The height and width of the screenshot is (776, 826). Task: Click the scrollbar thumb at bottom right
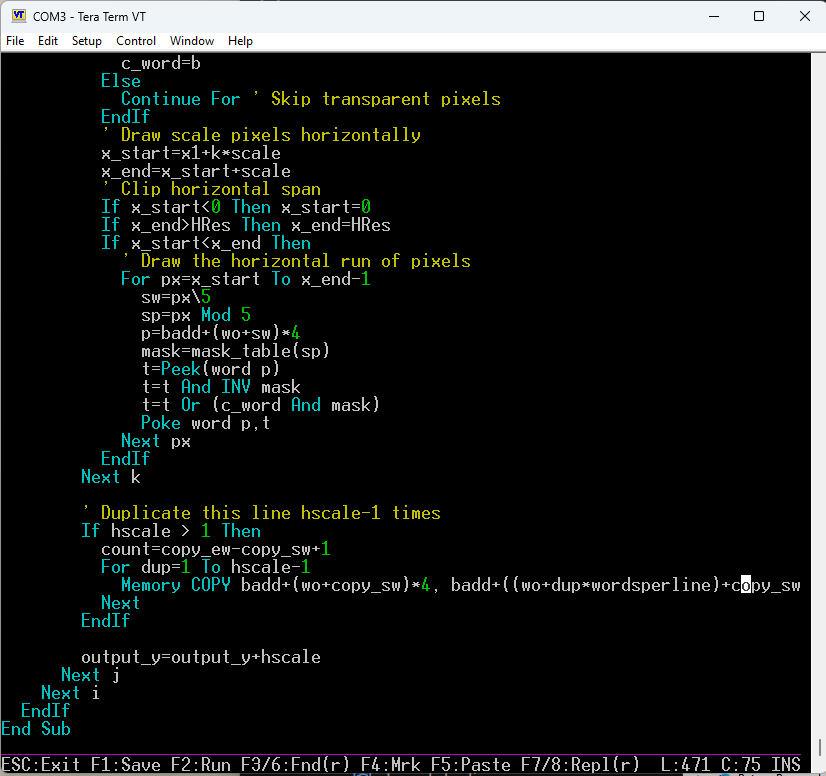818,747
